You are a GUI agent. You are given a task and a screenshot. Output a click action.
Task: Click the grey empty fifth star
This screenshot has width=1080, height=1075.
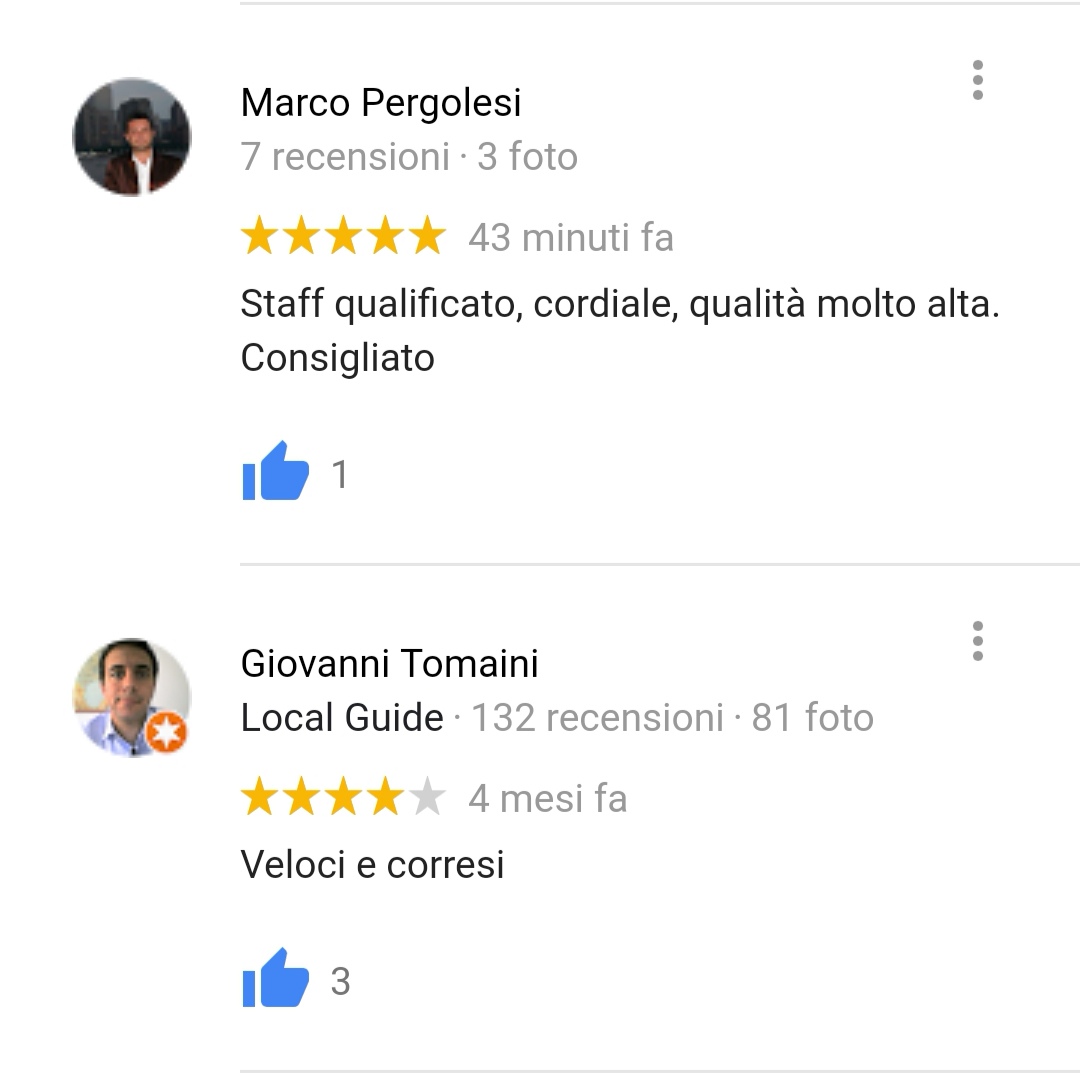[427, 796]
